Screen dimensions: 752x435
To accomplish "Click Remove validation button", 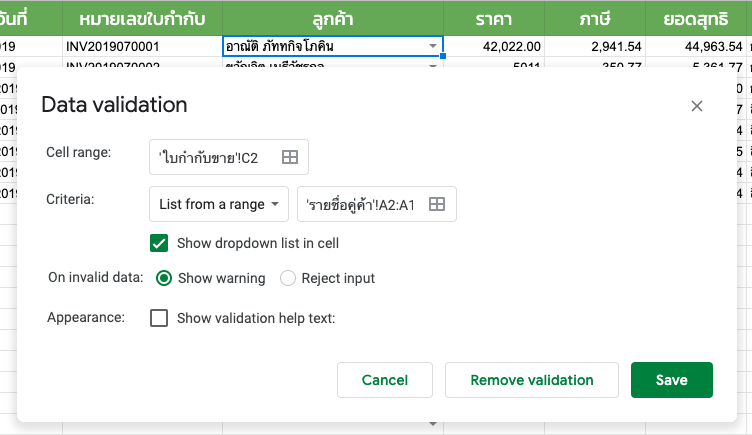I will pos(531,380).
